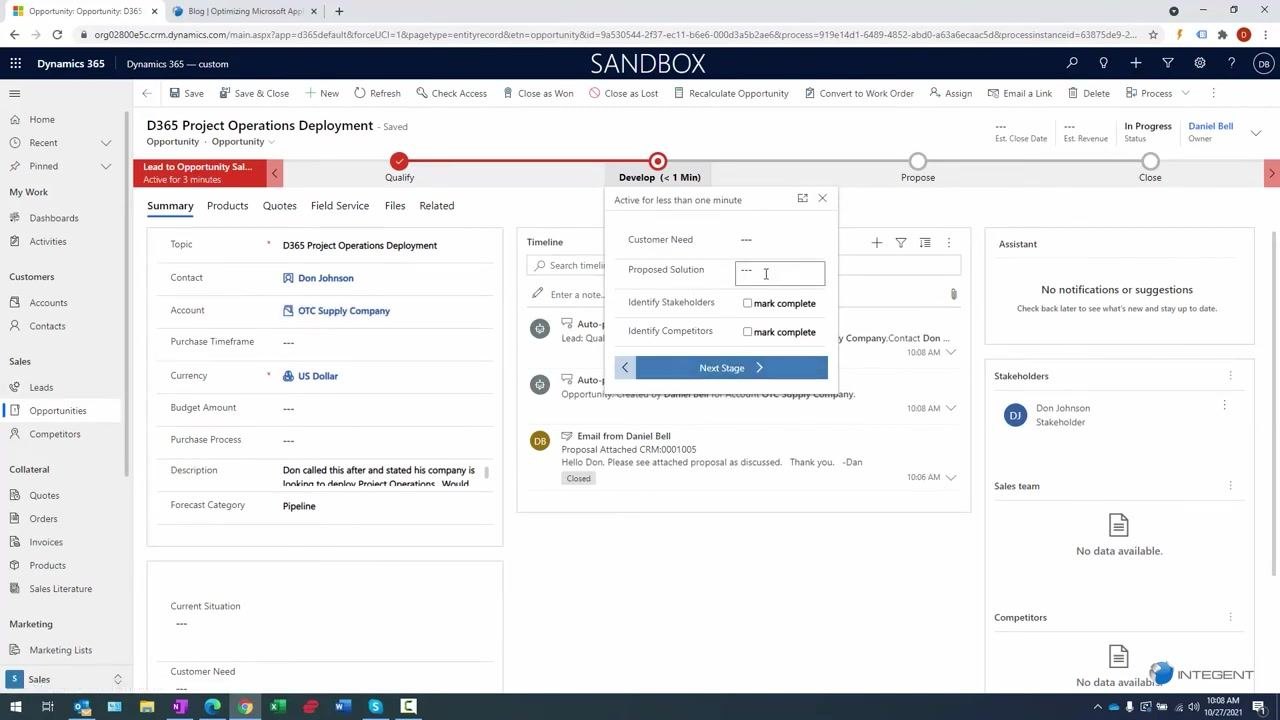This screenshot has width=1280, height=720.
Task: Select the Propose stage on process bar
Action: (x=918, y=161)
